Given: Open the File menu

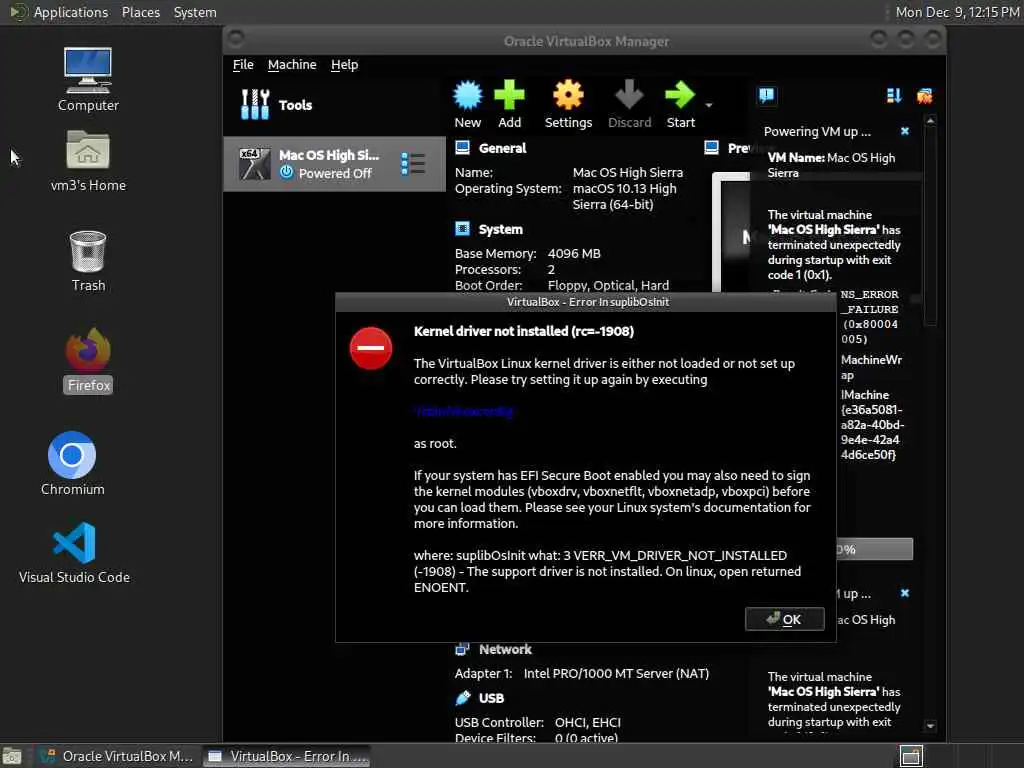Looking at the screenshot, I should point(243,65).
